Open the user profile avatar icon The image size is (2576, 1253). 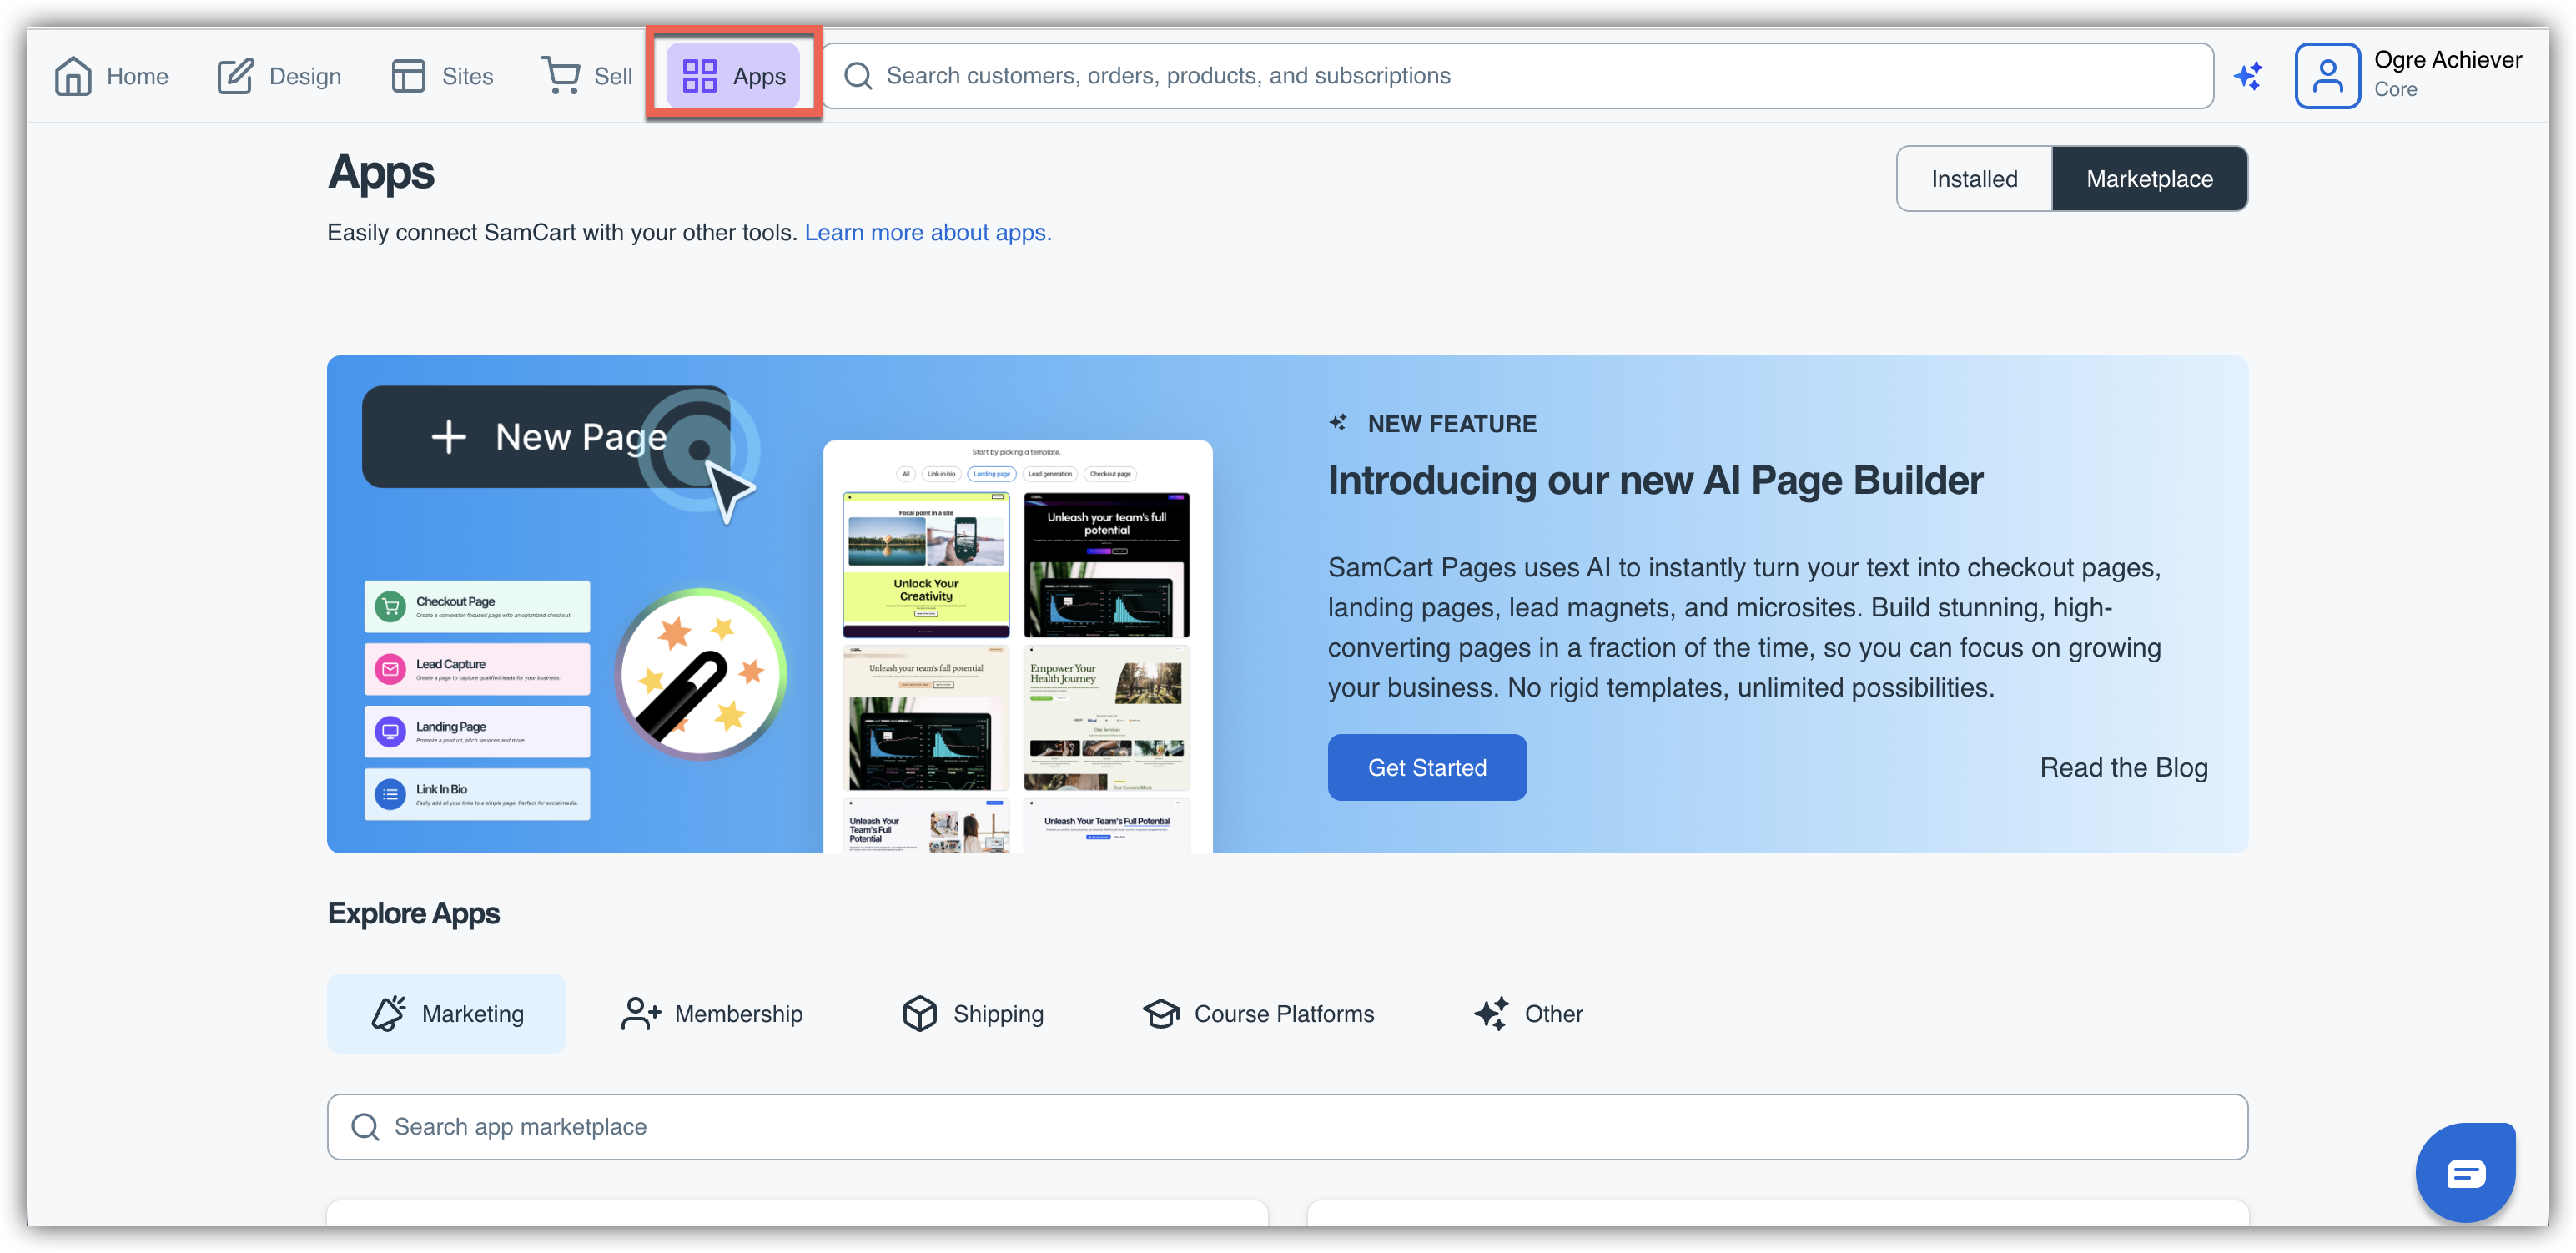[x=2327, y=76]
